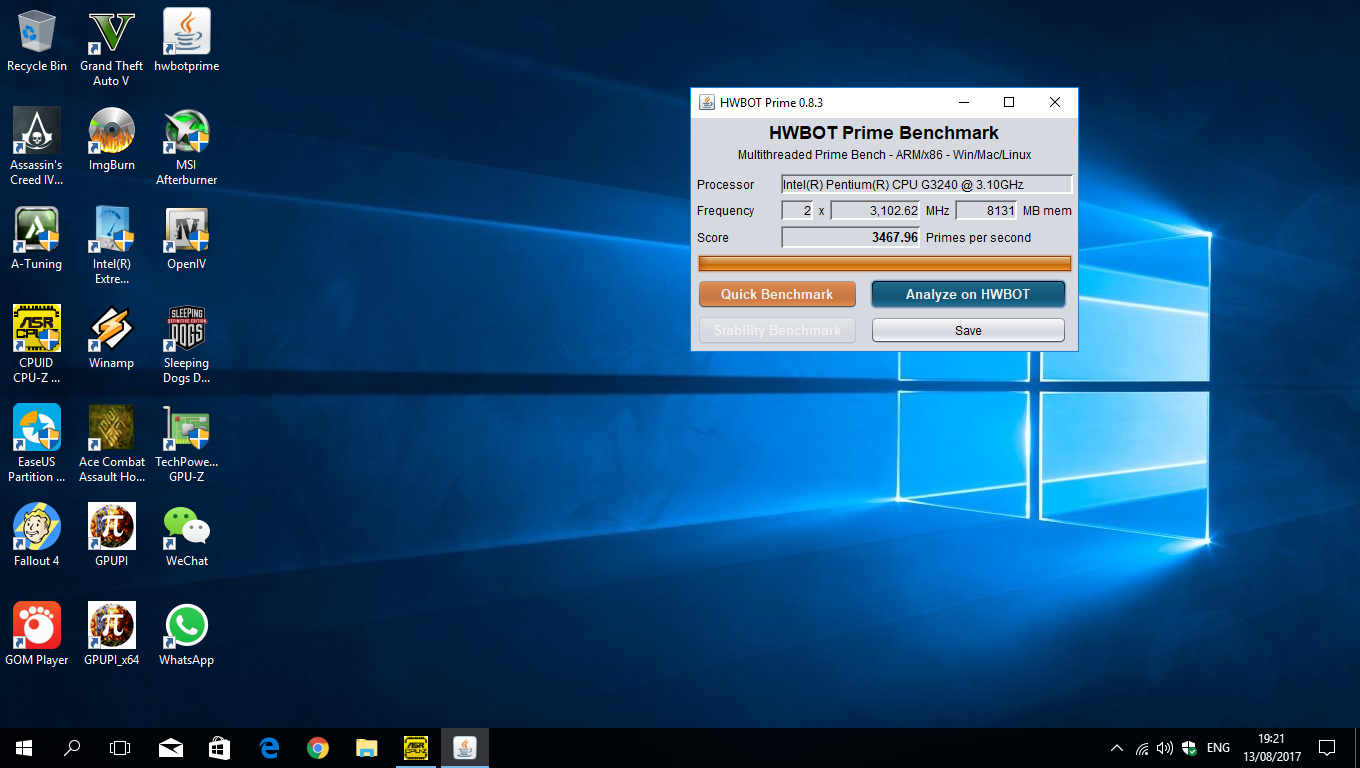Select EaseUS Partition Master icon

[x=37, y=444]
